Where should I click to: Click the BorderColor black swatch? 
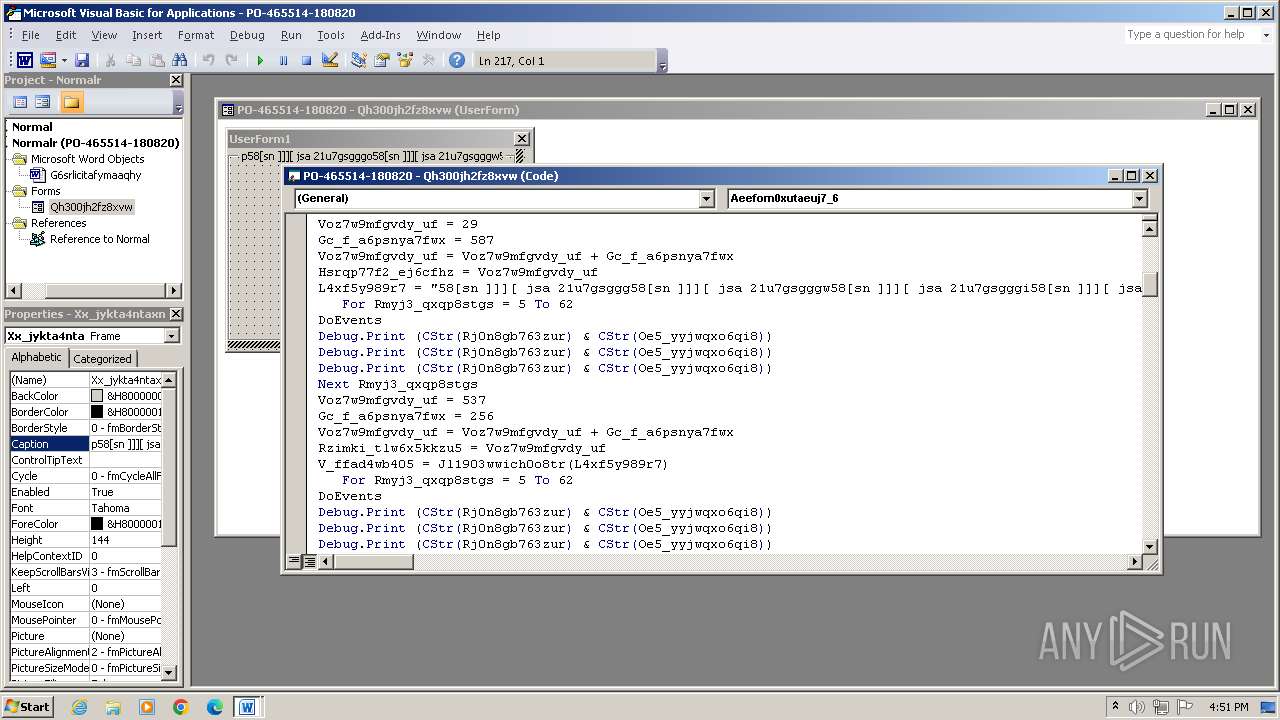(x=97, y=412)
